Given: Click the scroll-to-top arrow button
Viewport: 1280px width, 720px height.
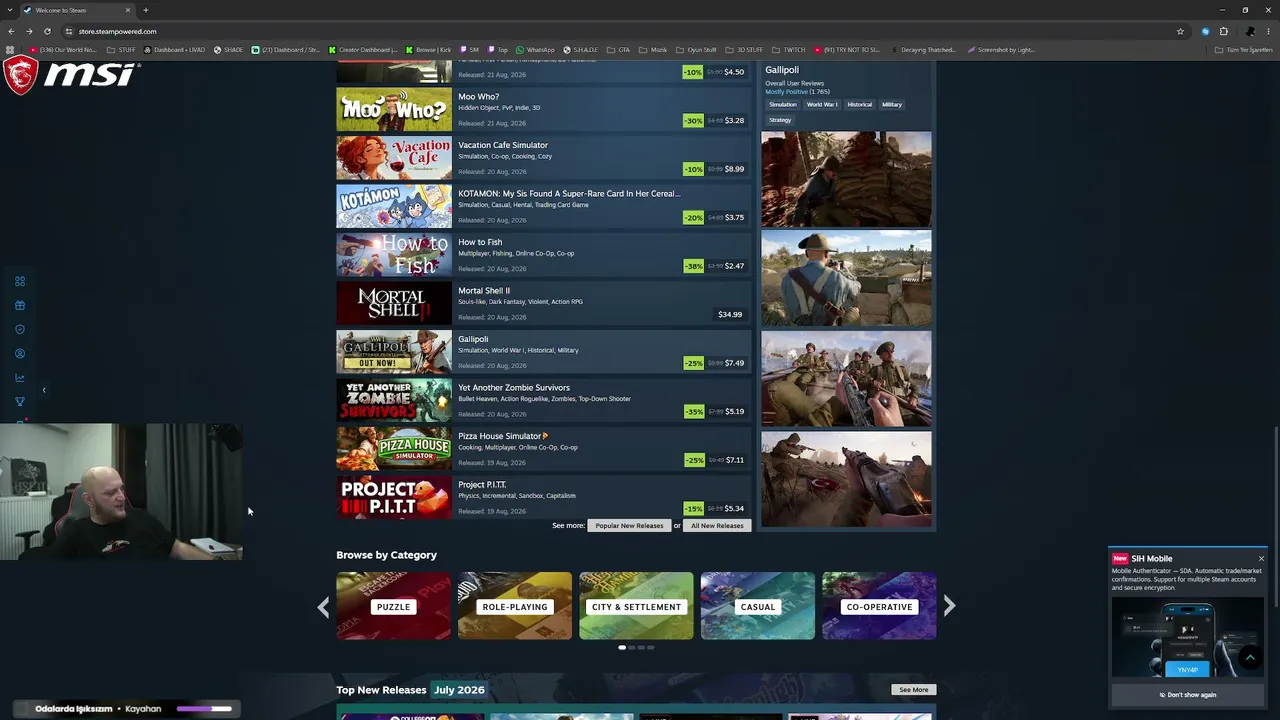Looking at the screenshot, I should (x=1250, y=657).
